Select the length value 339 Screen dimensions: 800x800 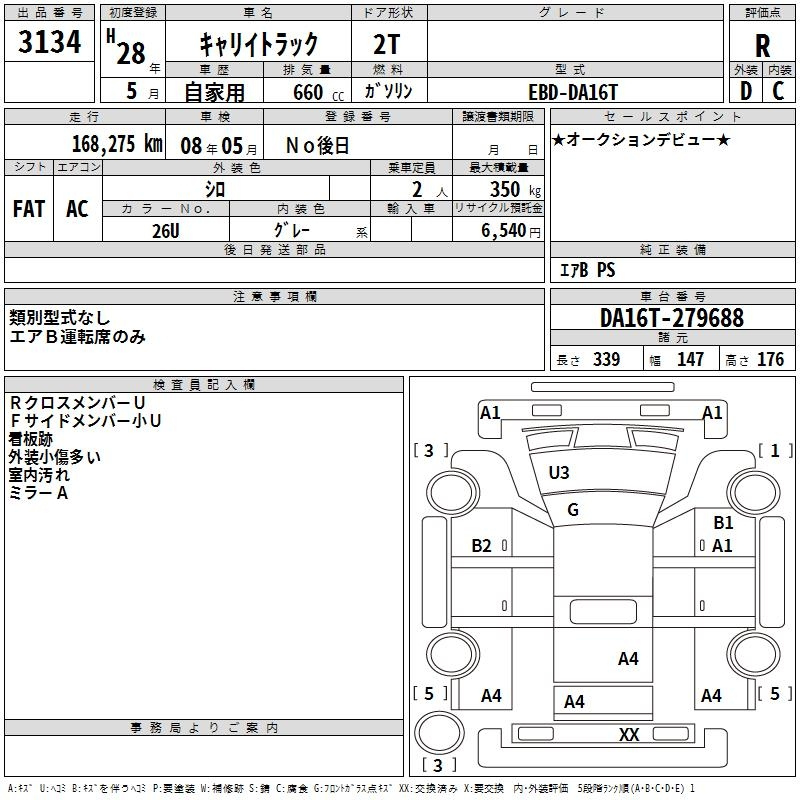coord(607,359)
